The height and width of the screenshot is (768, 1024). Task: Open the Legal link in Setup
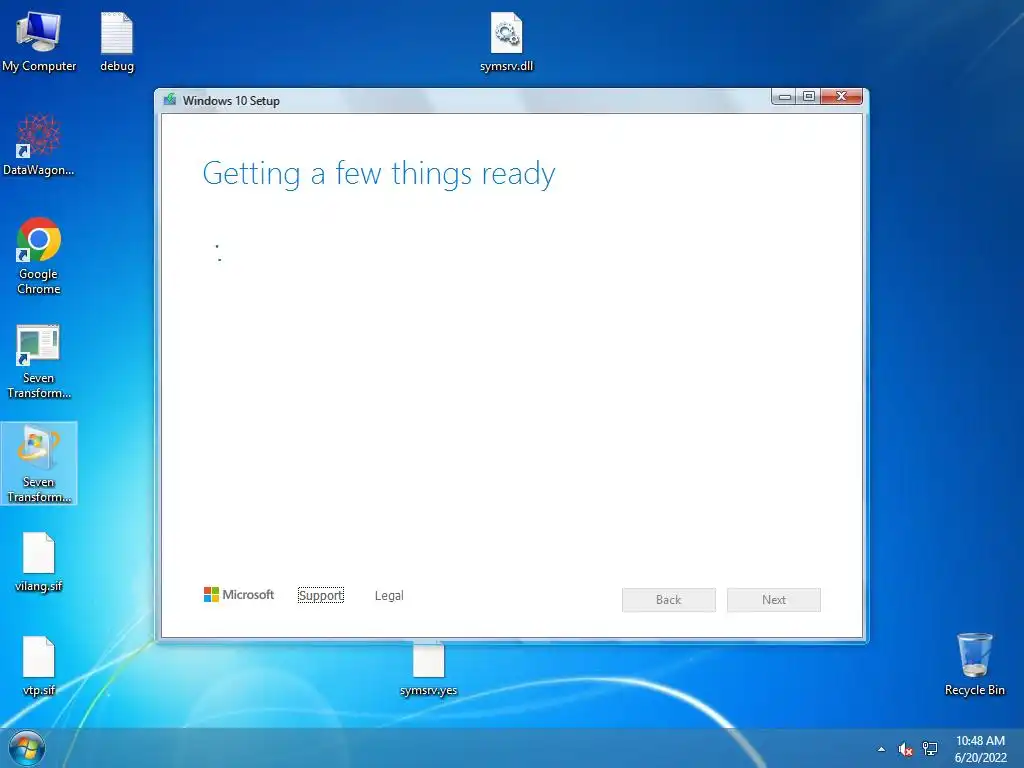pos(389,596)
